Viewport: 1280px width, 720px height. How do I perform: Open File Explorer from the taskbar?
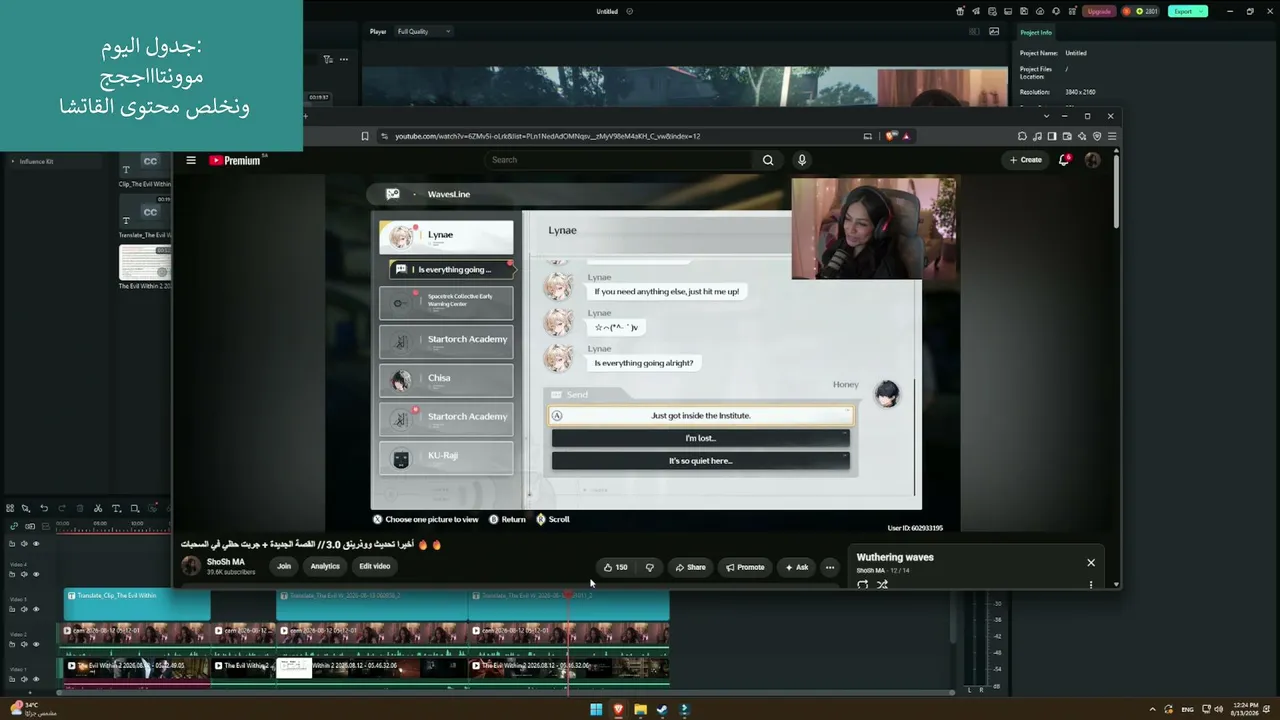point(640,710)
